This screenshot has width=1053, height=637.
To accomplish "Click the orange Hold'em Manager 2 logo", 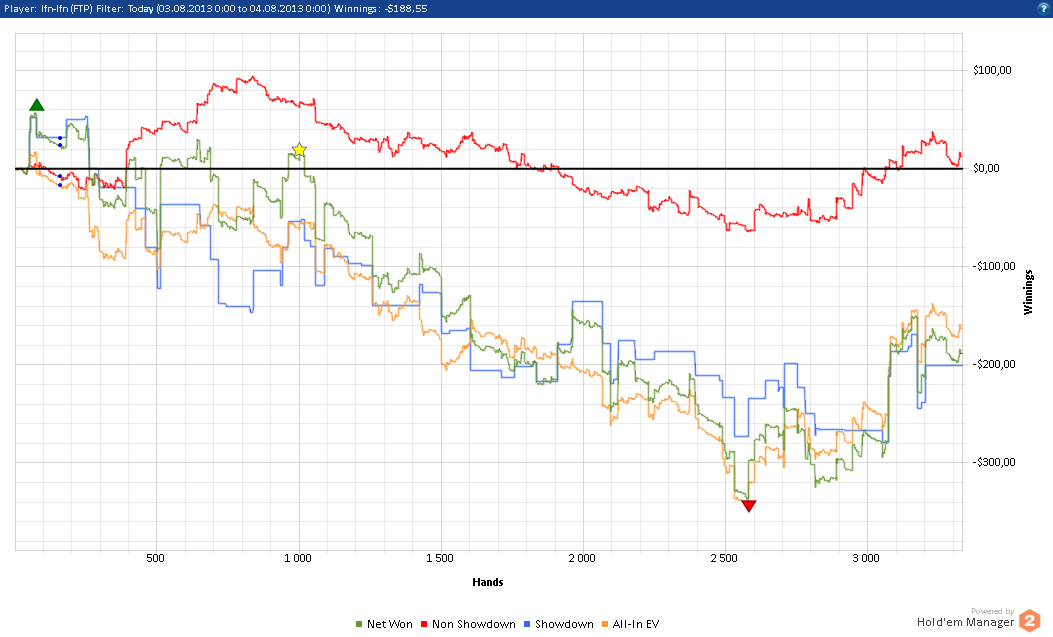I will coord(1029,621).
